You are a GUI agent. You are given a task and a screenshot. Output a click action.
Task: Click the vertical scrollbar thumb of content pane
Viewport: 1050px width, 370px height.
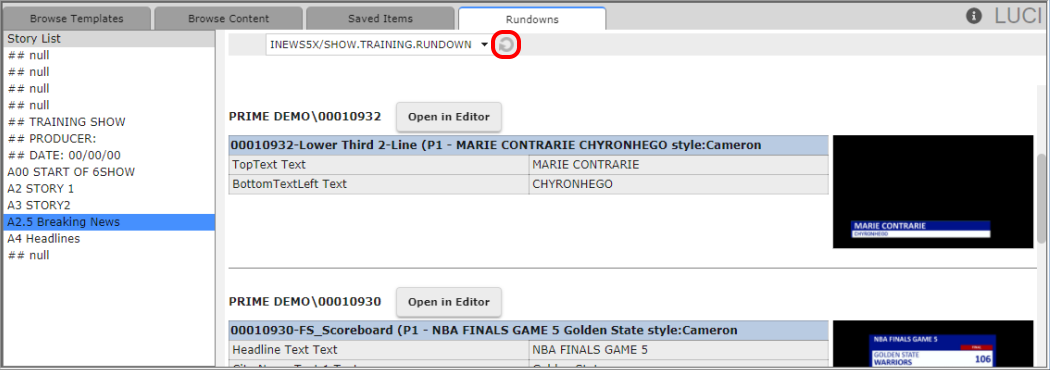(1041, 199)
